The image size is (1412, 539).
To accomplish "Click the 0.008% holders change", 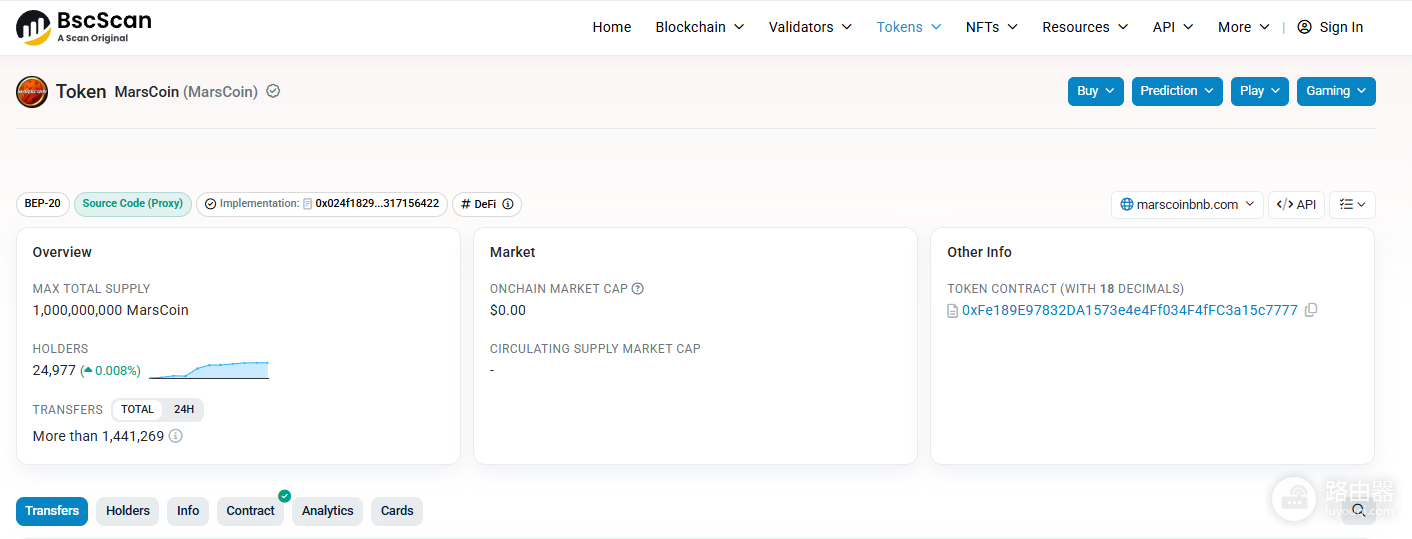I will (111, 370).
